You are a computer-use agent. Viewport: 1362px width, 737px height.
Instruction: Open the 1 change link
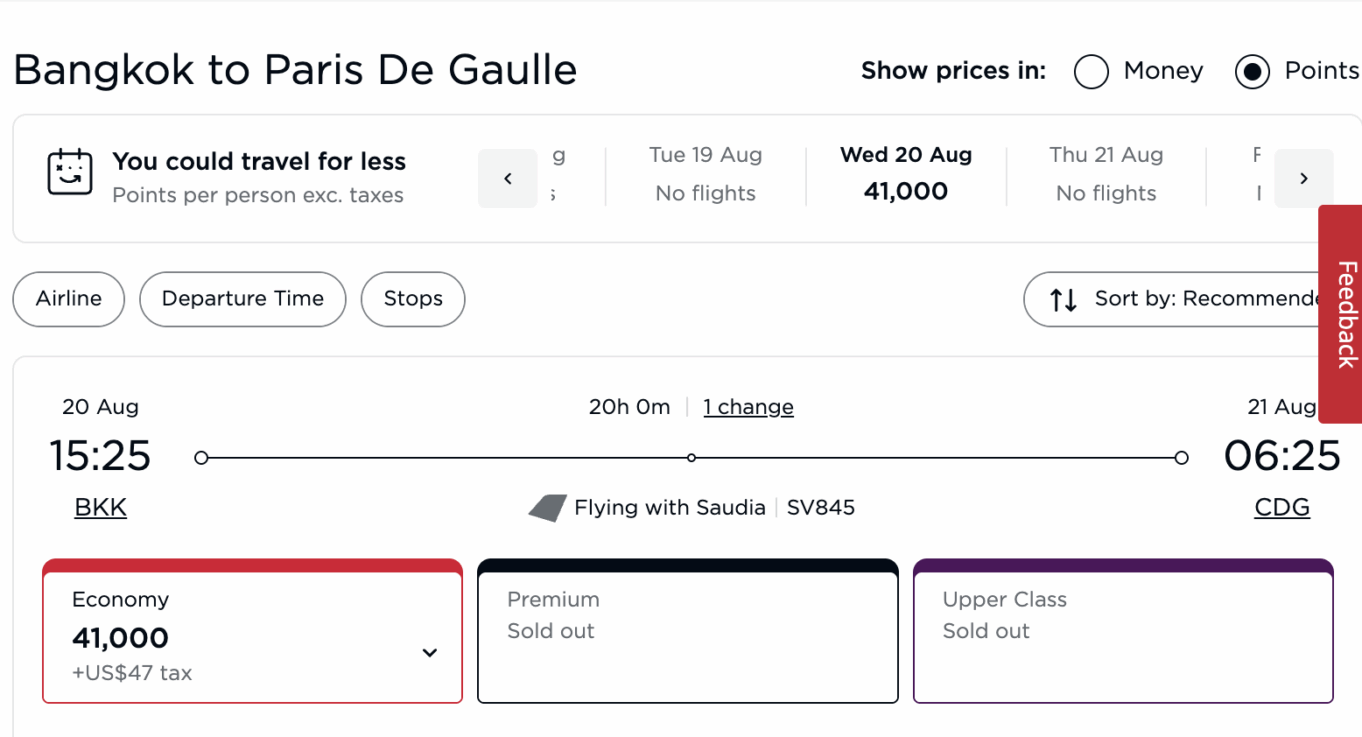tap(748, 407)
